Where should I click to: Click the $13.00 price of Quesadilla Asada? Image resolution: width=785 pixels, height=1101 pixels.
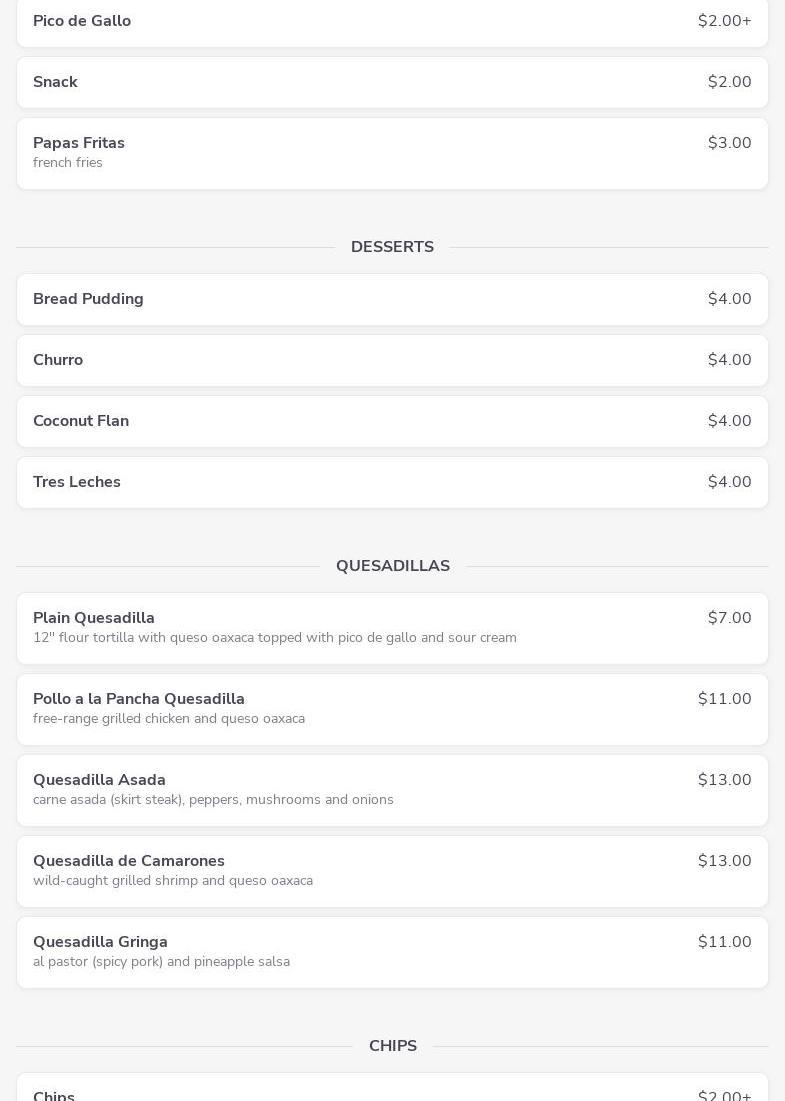click(724, 780)
